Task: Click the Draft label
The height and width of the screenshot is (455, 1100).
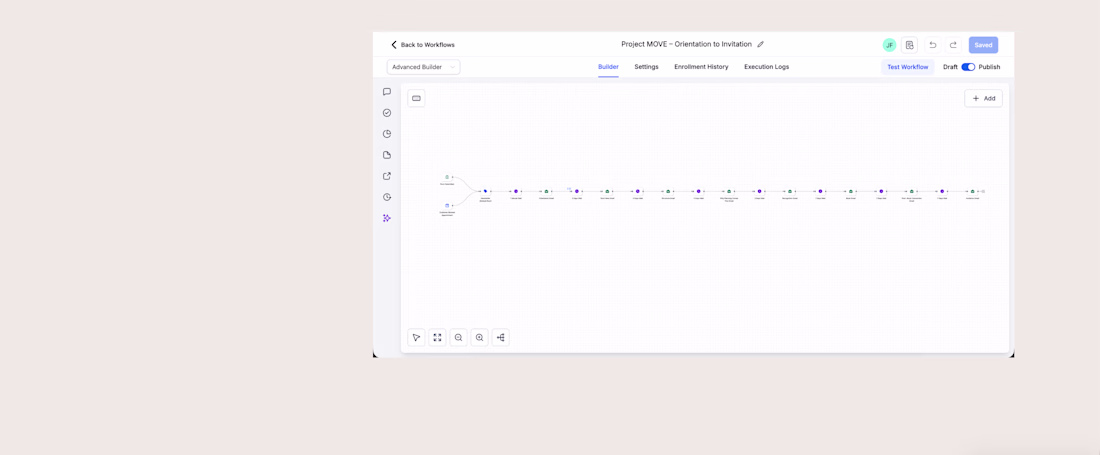Action: pyautogui.click(x=950, y=67)
